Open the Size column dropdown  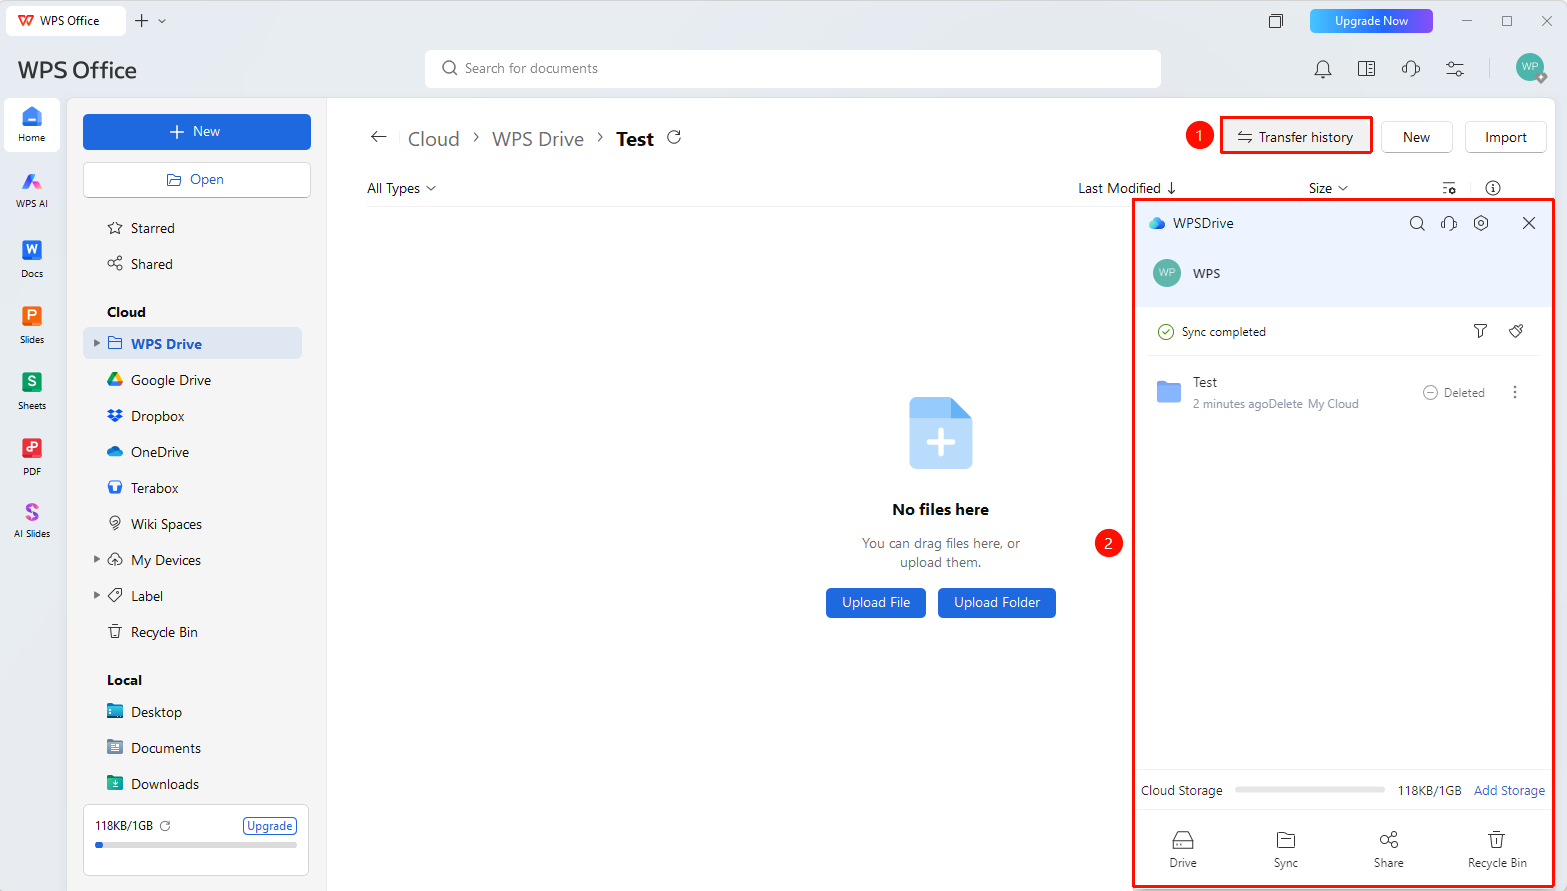click(x=1328, y=188)
